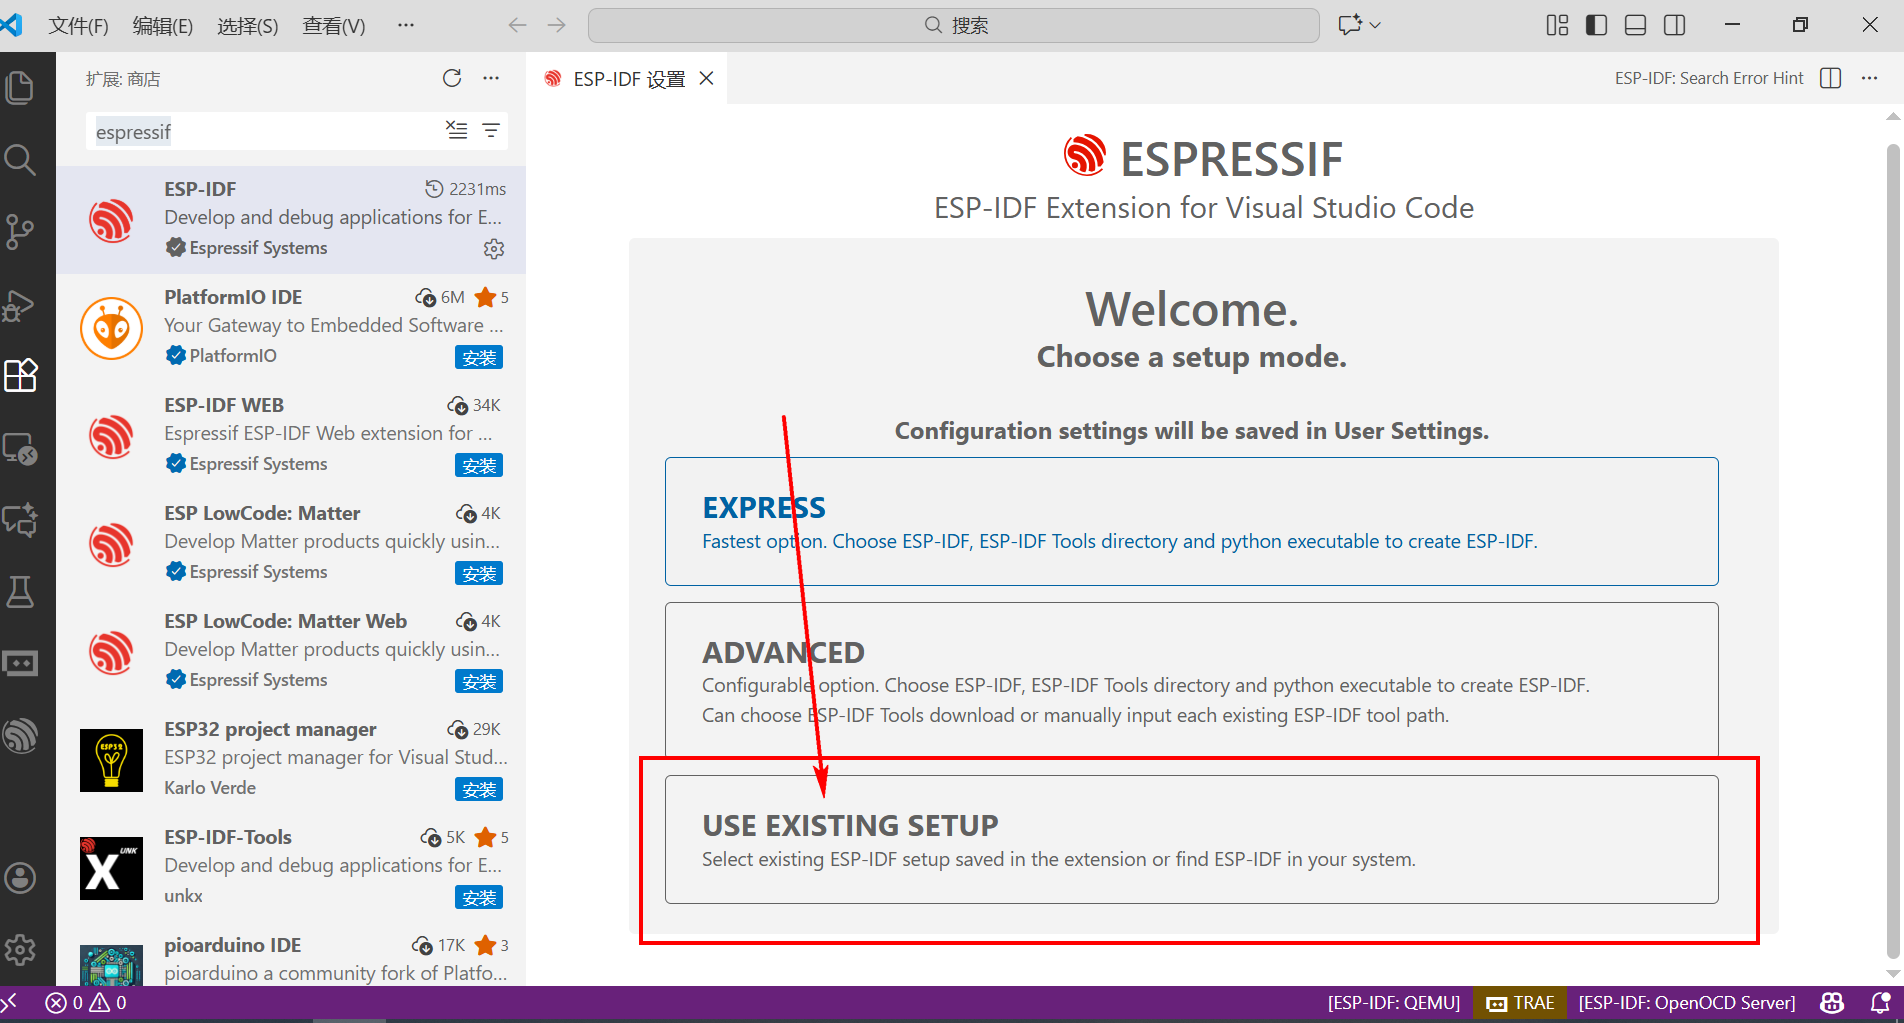This screenshot has width=1904, height=1023.
Task: Choose the ADVANCED setup mode
Action: point(1191,682)
